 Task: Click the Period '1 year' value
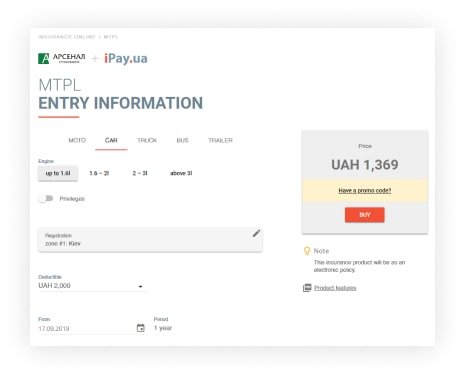163,328
